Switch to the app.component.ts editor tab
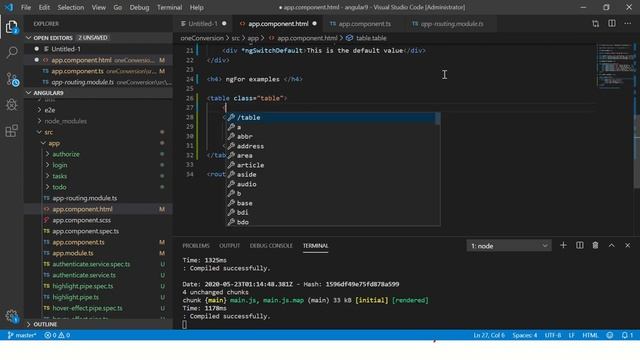Viewport: 640px width, 360px height. [364, 24]
